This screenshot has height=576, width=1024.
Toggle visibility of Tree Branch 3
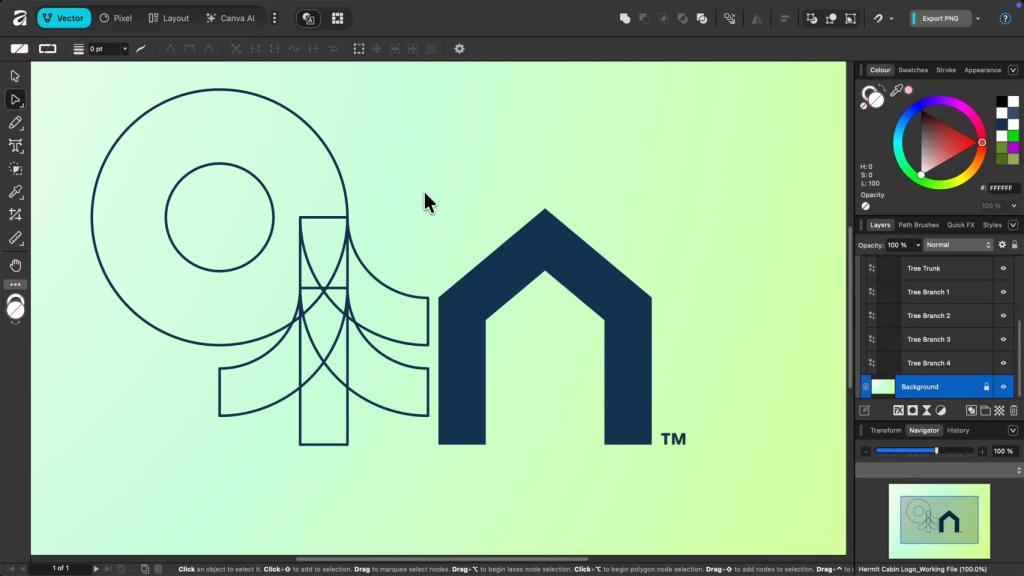tap(1002, 339)
